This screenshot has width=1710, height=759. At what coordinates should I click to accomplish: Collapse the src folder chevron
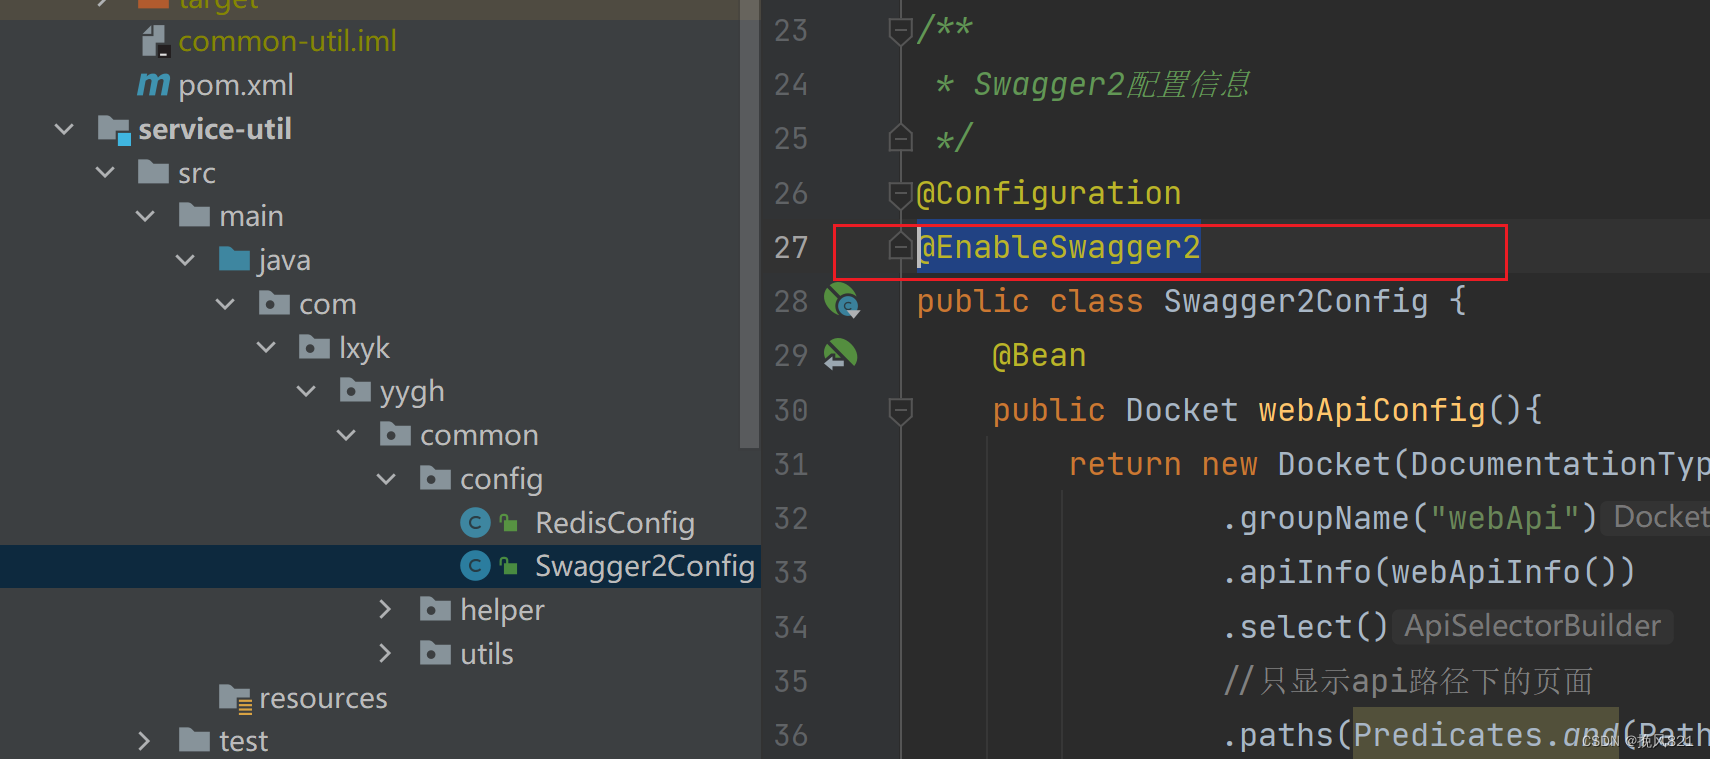tap(104, 171)
